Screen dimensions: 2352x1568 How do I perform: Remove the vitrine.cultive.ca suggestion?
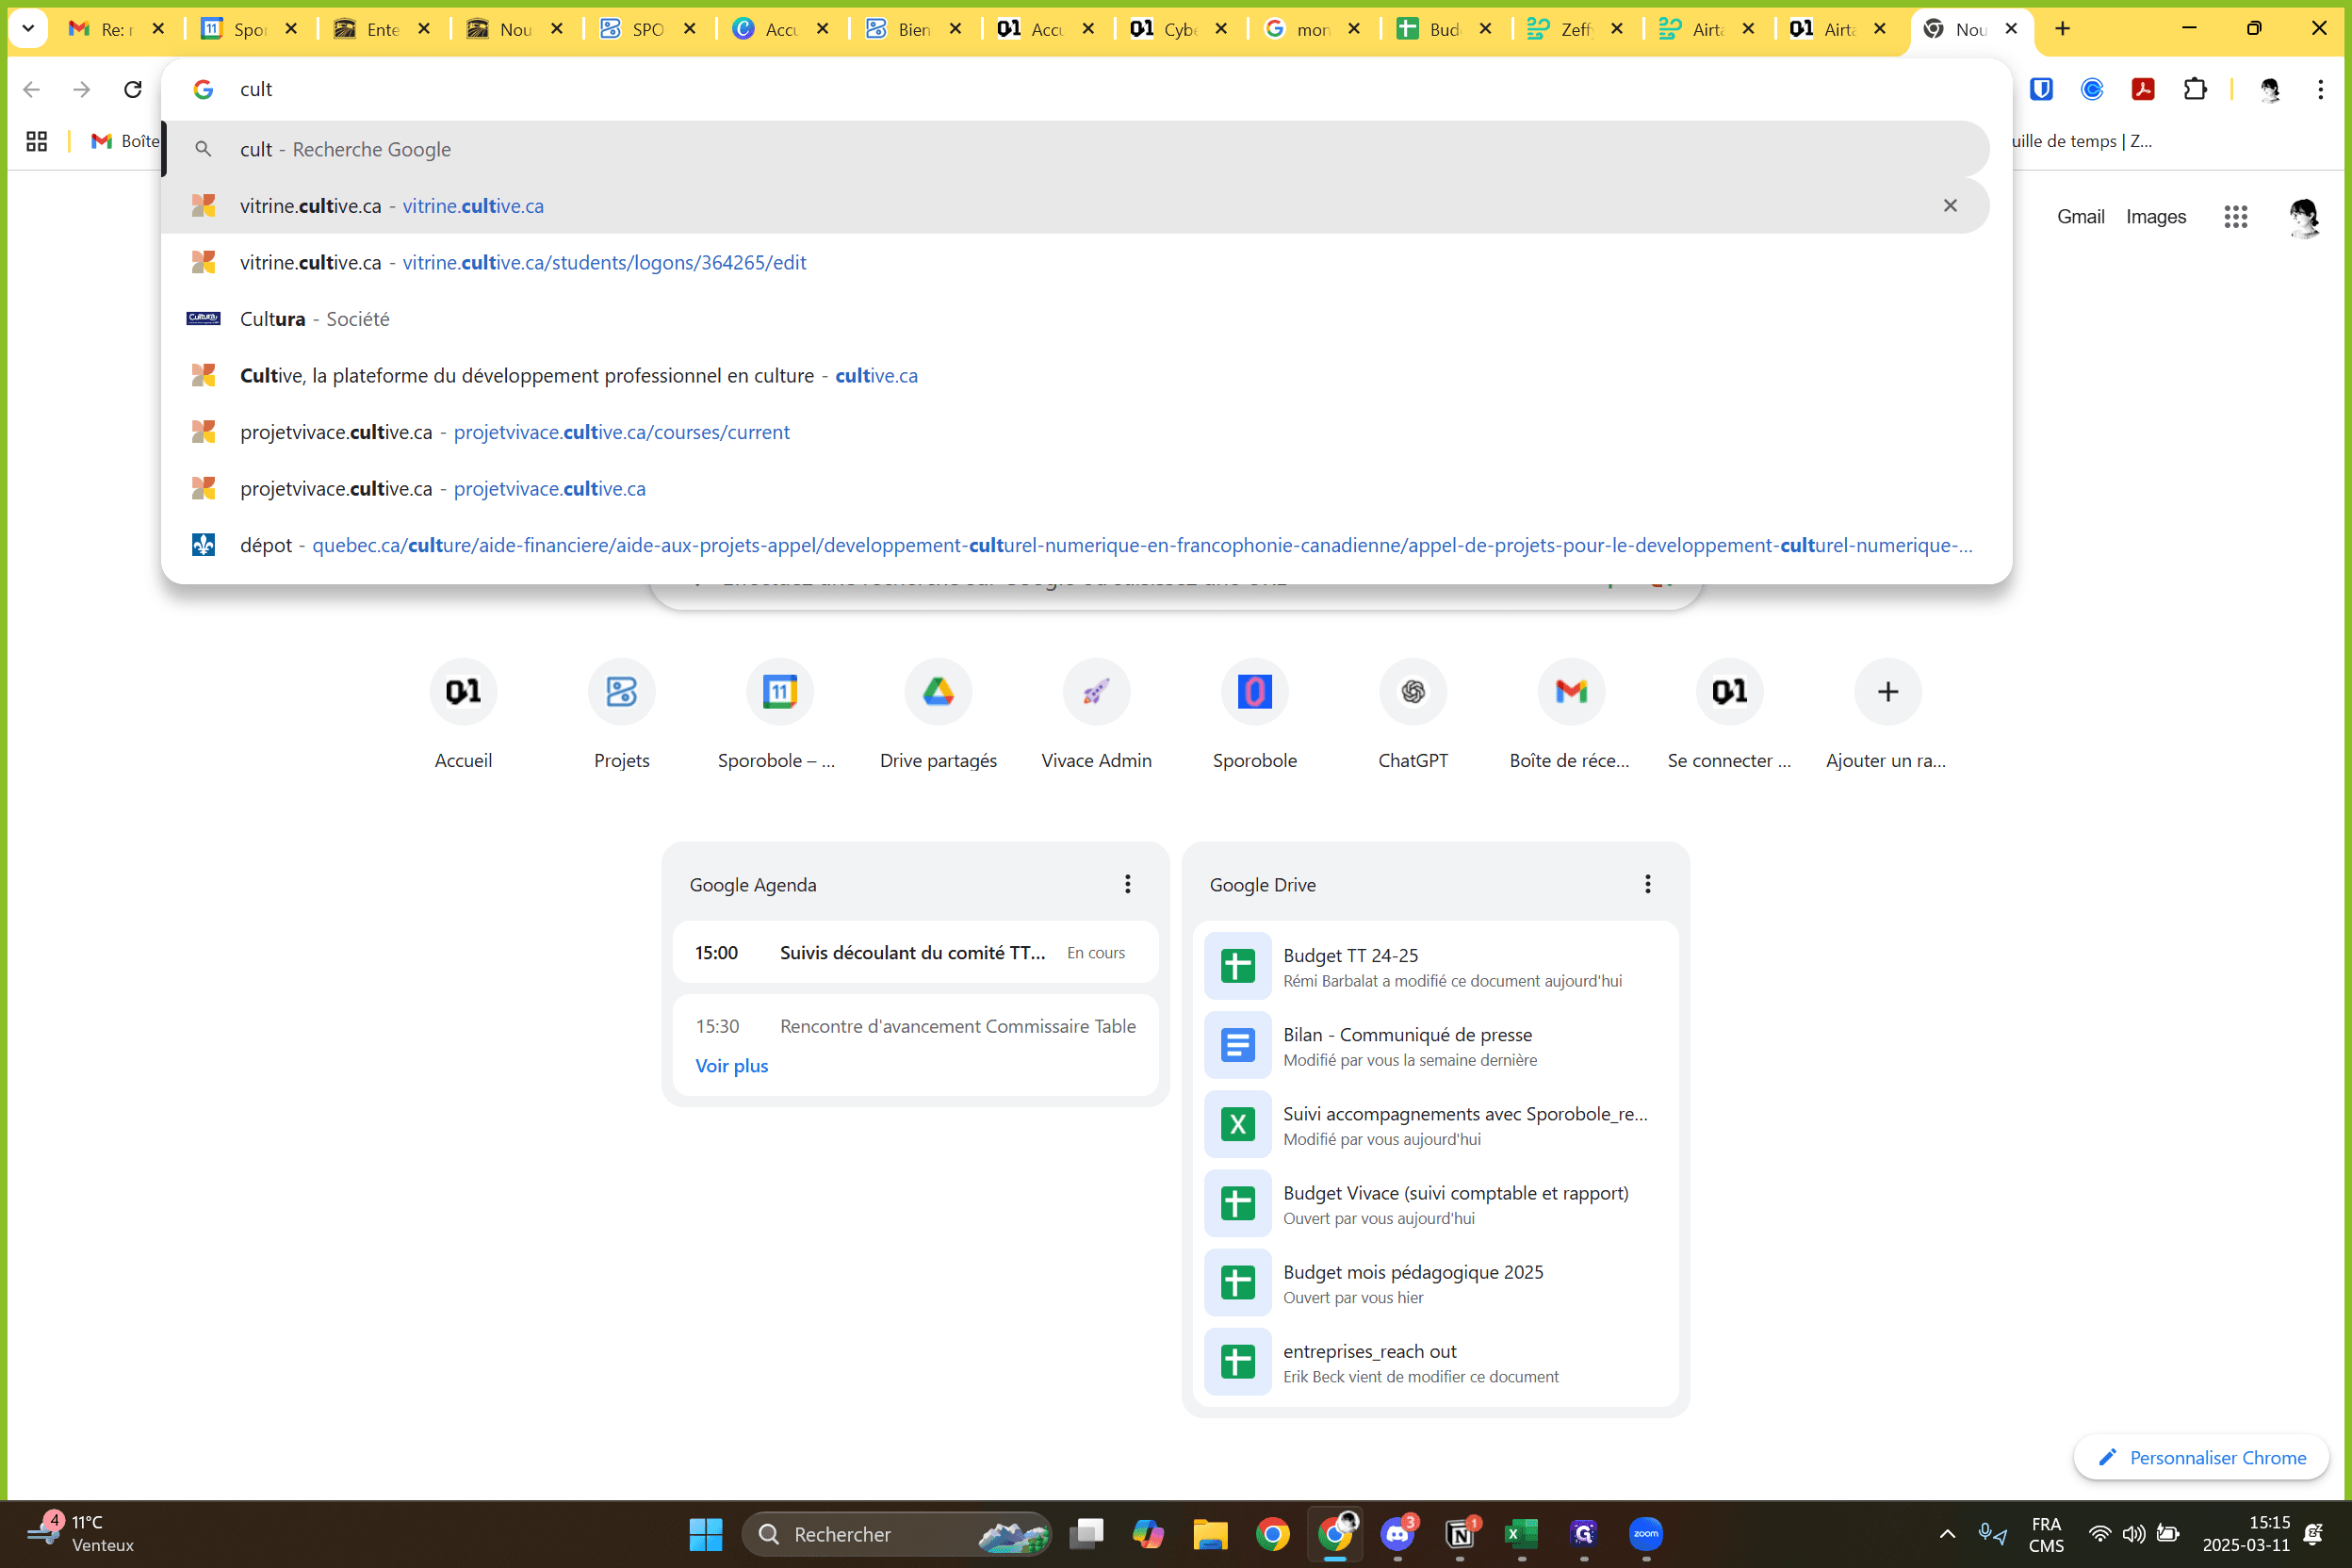pos(1949,205)
